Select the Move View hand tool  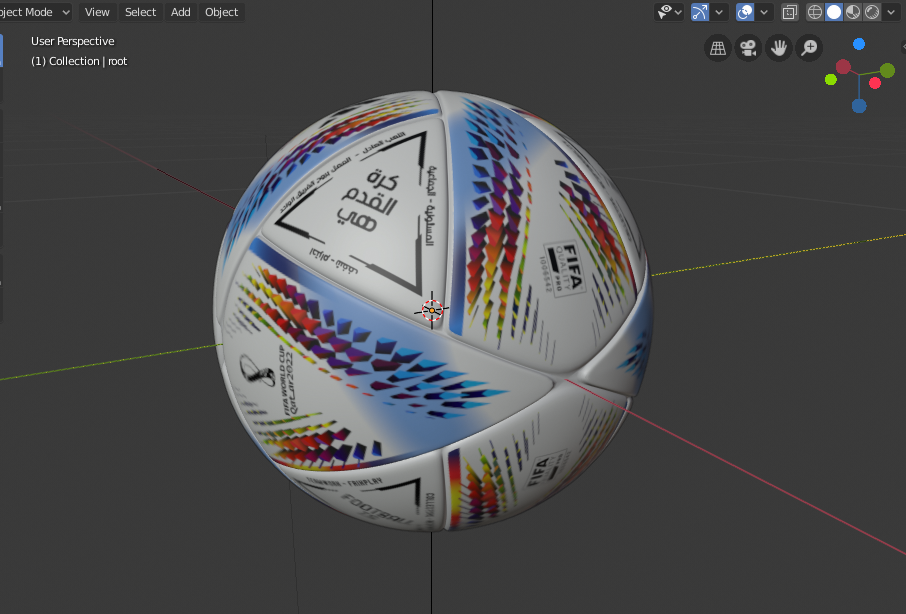click(x=778, y=47)
